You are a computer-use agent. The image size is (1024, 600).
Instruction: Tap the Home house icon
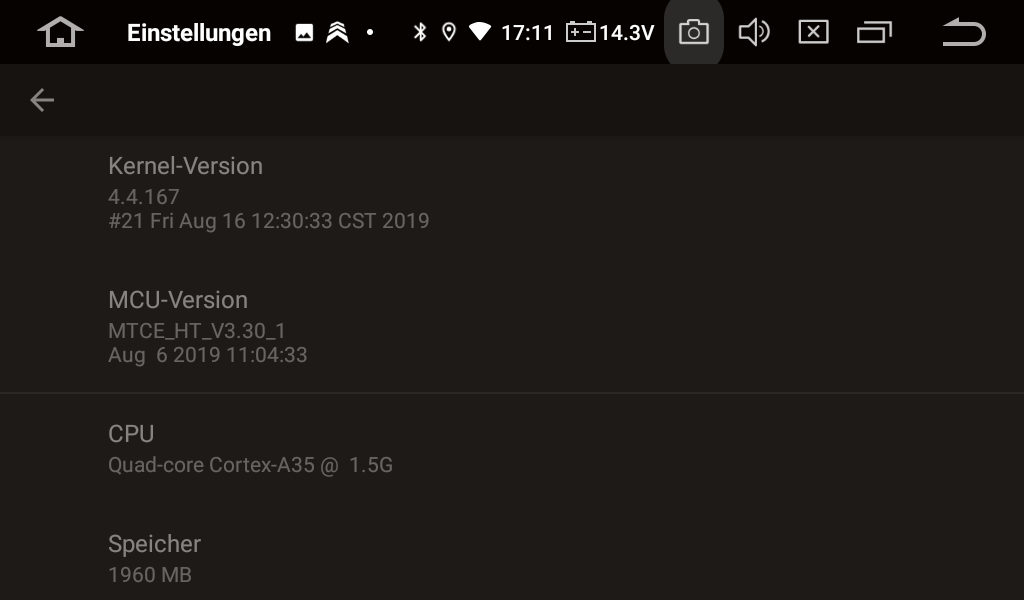tap(60, 32)
